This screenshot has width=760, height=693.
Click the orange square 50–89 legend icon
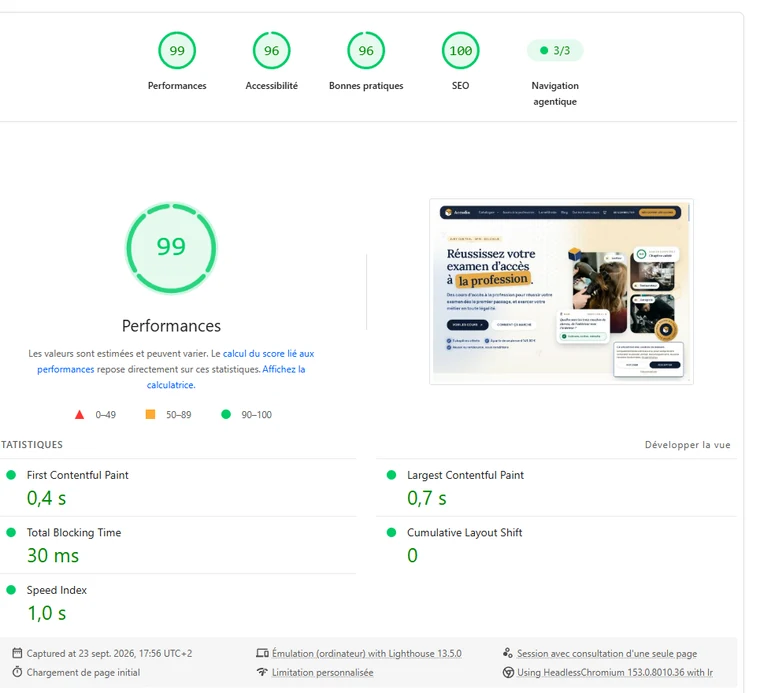click(x=150, y=414)
